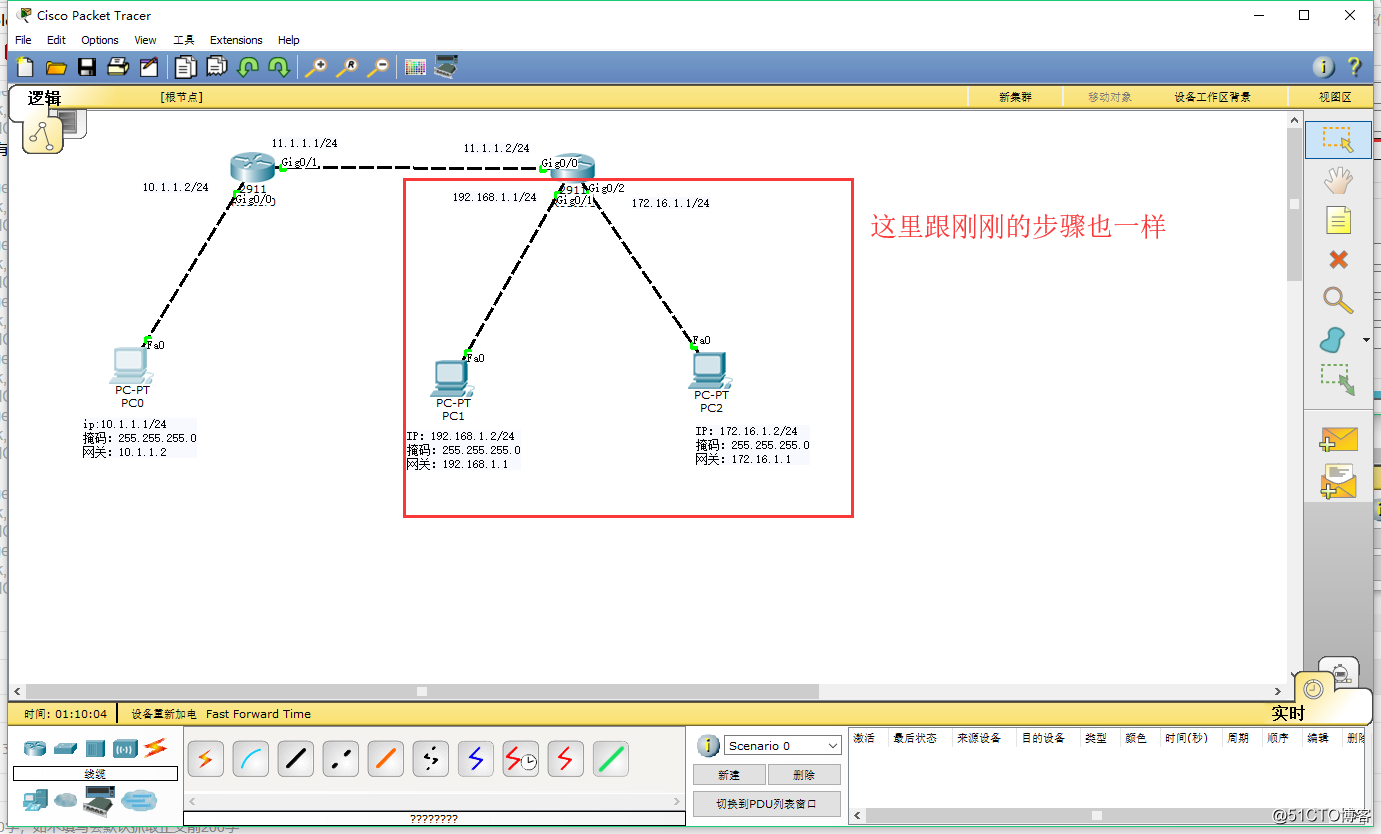This screenshot has width=1381, height=834.
Task: Select the Hubs device category
Action: pyautogui.click(x=95, y=748)
